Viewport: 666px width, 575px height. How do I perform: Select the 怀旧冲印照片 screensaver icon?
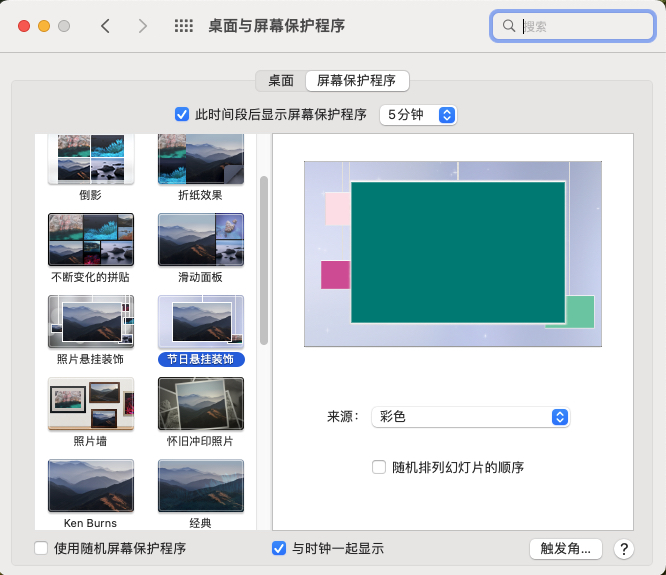tap(200, 403)
